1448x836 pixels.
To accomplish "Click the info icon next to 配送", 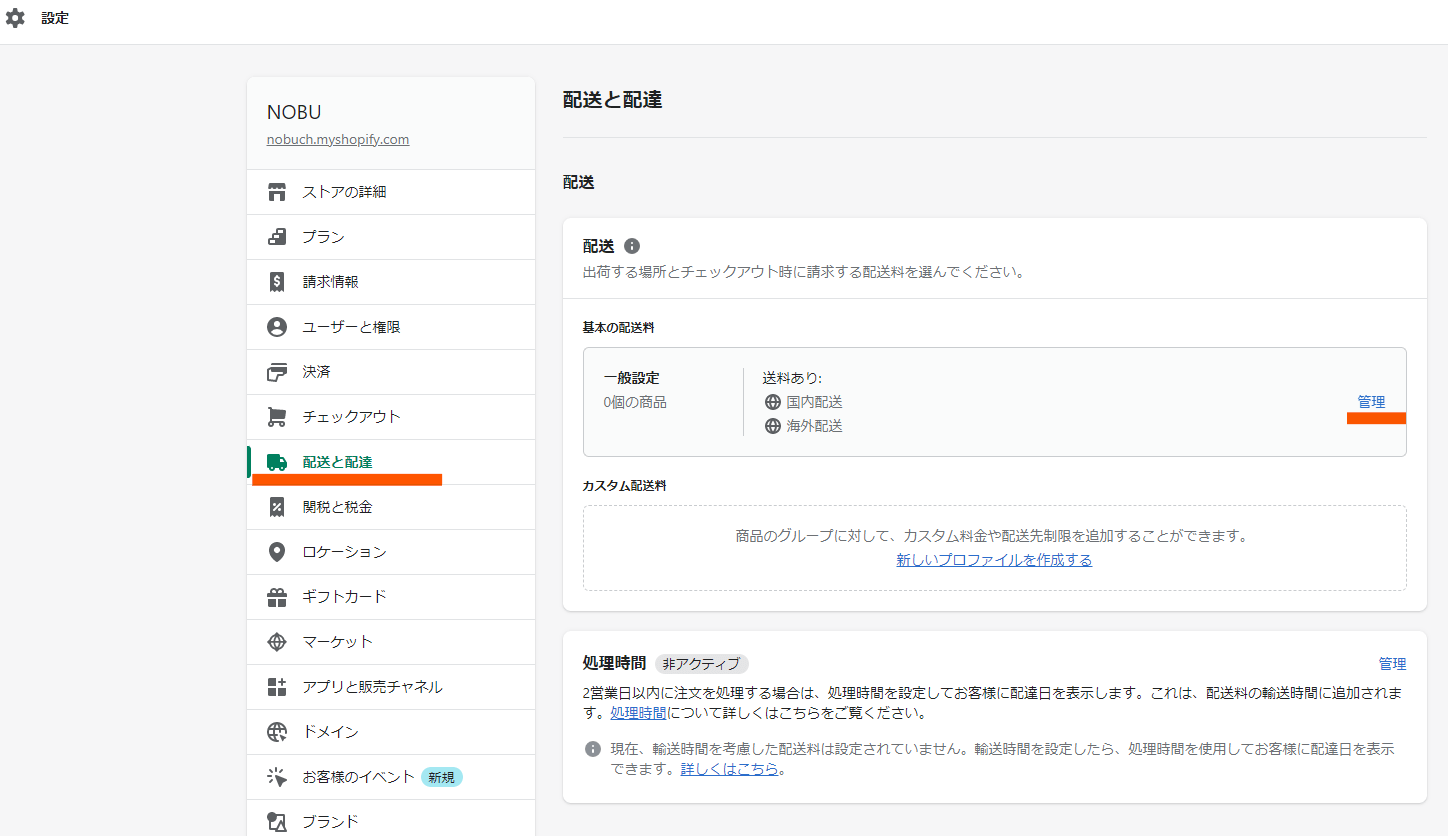I will (x=630, y=246).
